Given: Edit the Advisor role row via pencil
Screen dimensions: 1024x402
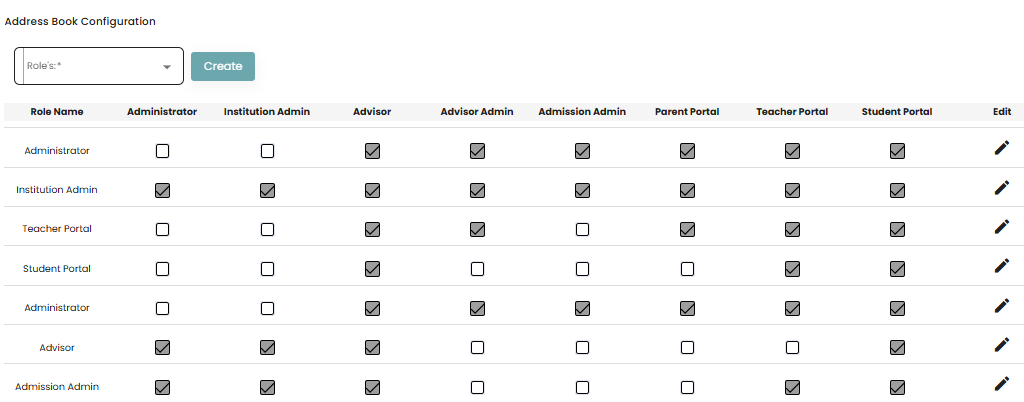Looking at the screenshot, I should [x=1001, y=345].
